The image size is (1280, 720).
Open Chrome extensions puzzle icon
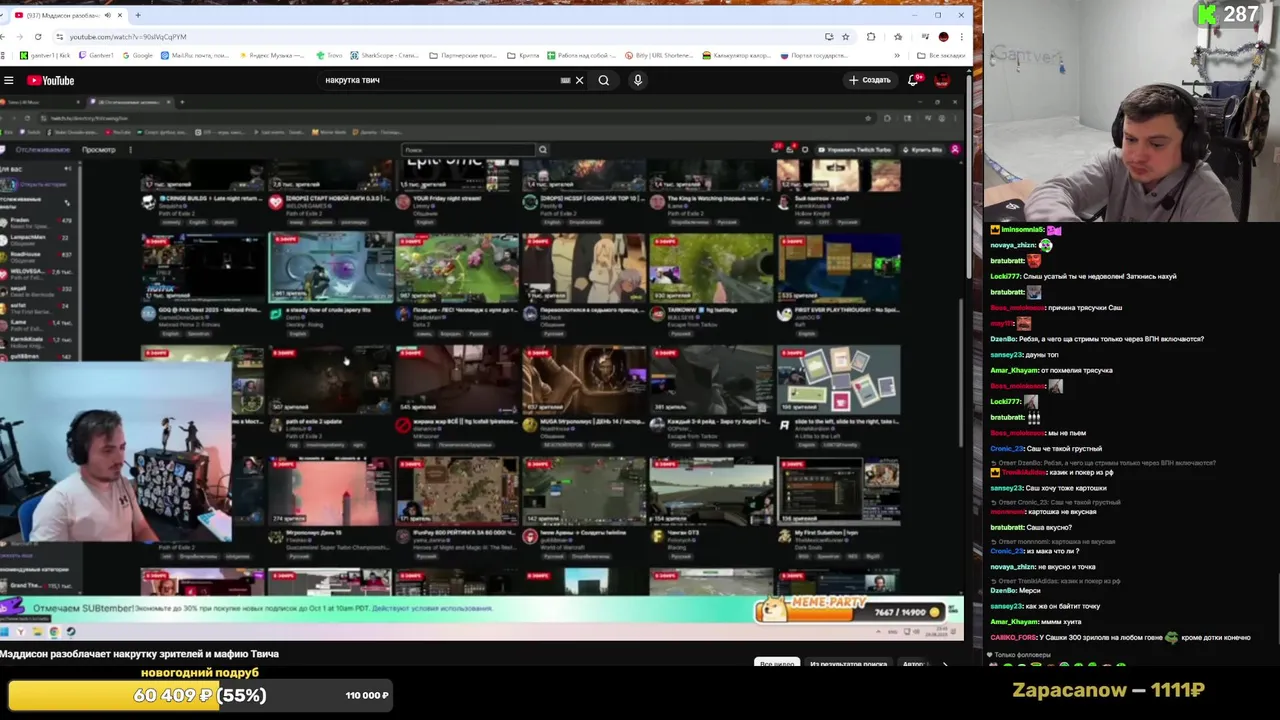[x=870, y=37]
